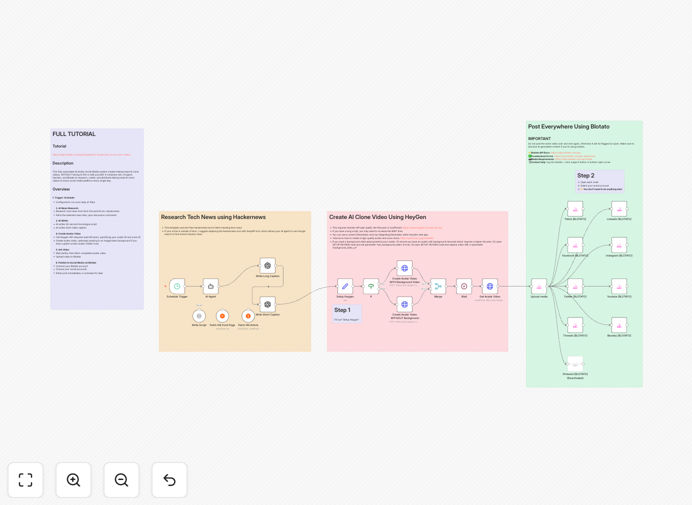Zoom out of the workflow canvas
692x505 pixels.
(x=121, y=480)
